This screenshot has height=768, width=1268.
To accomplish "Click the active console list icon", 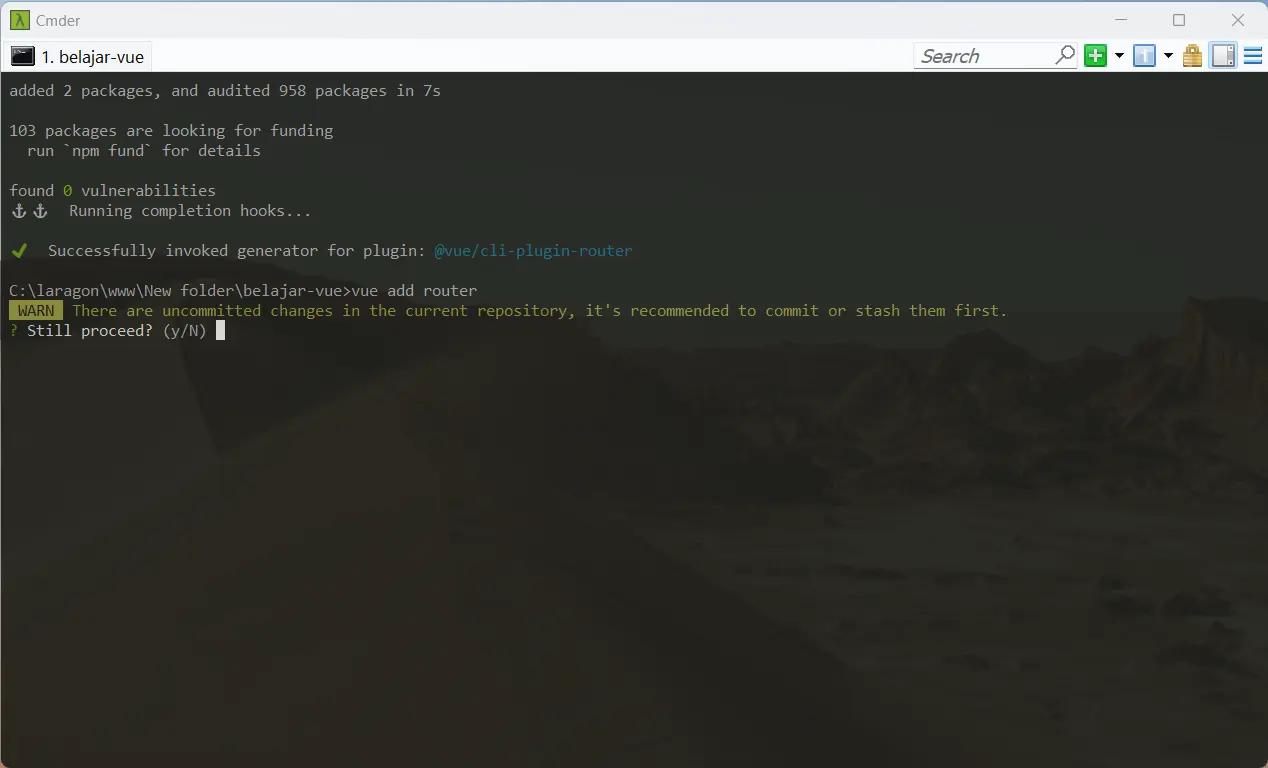I will click(1145, 56).
